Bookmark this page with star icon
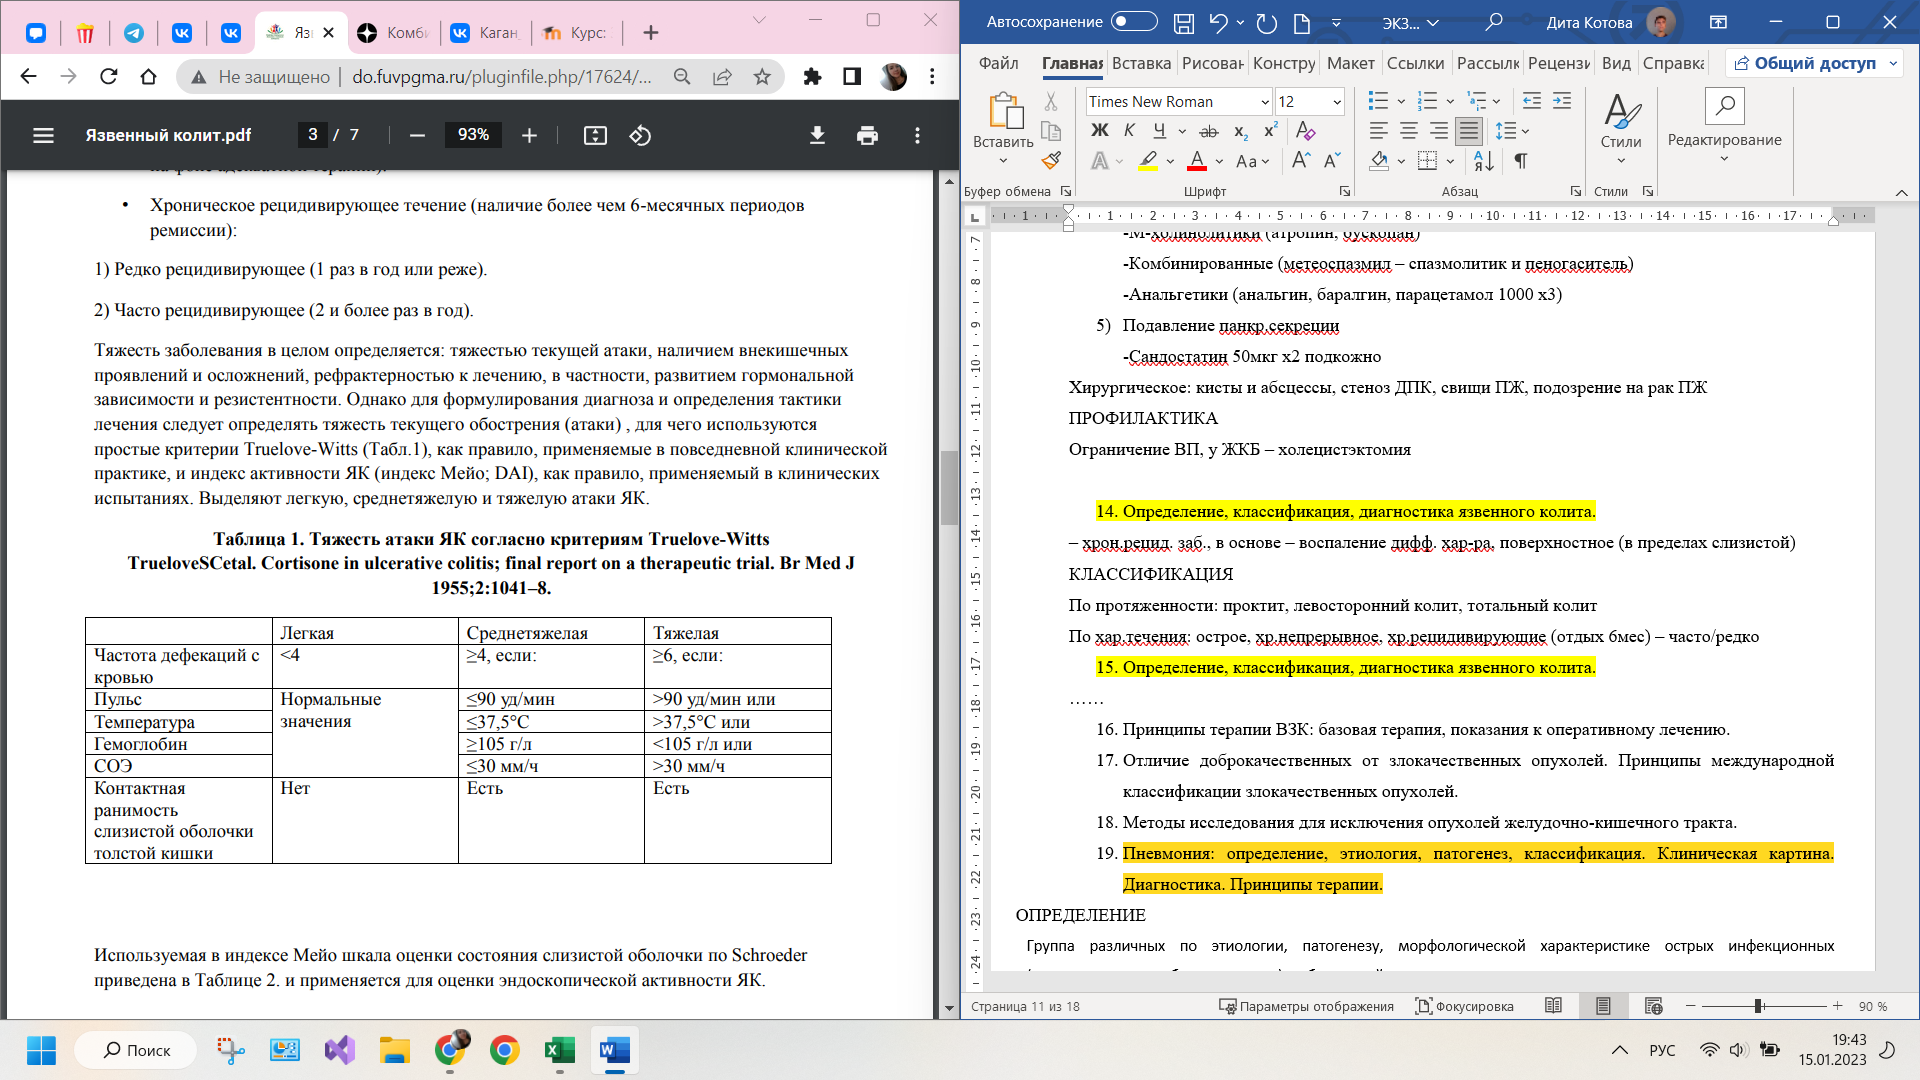Image resolution: width=1920 pixels, height=1080 pixels. coord(762,76)
